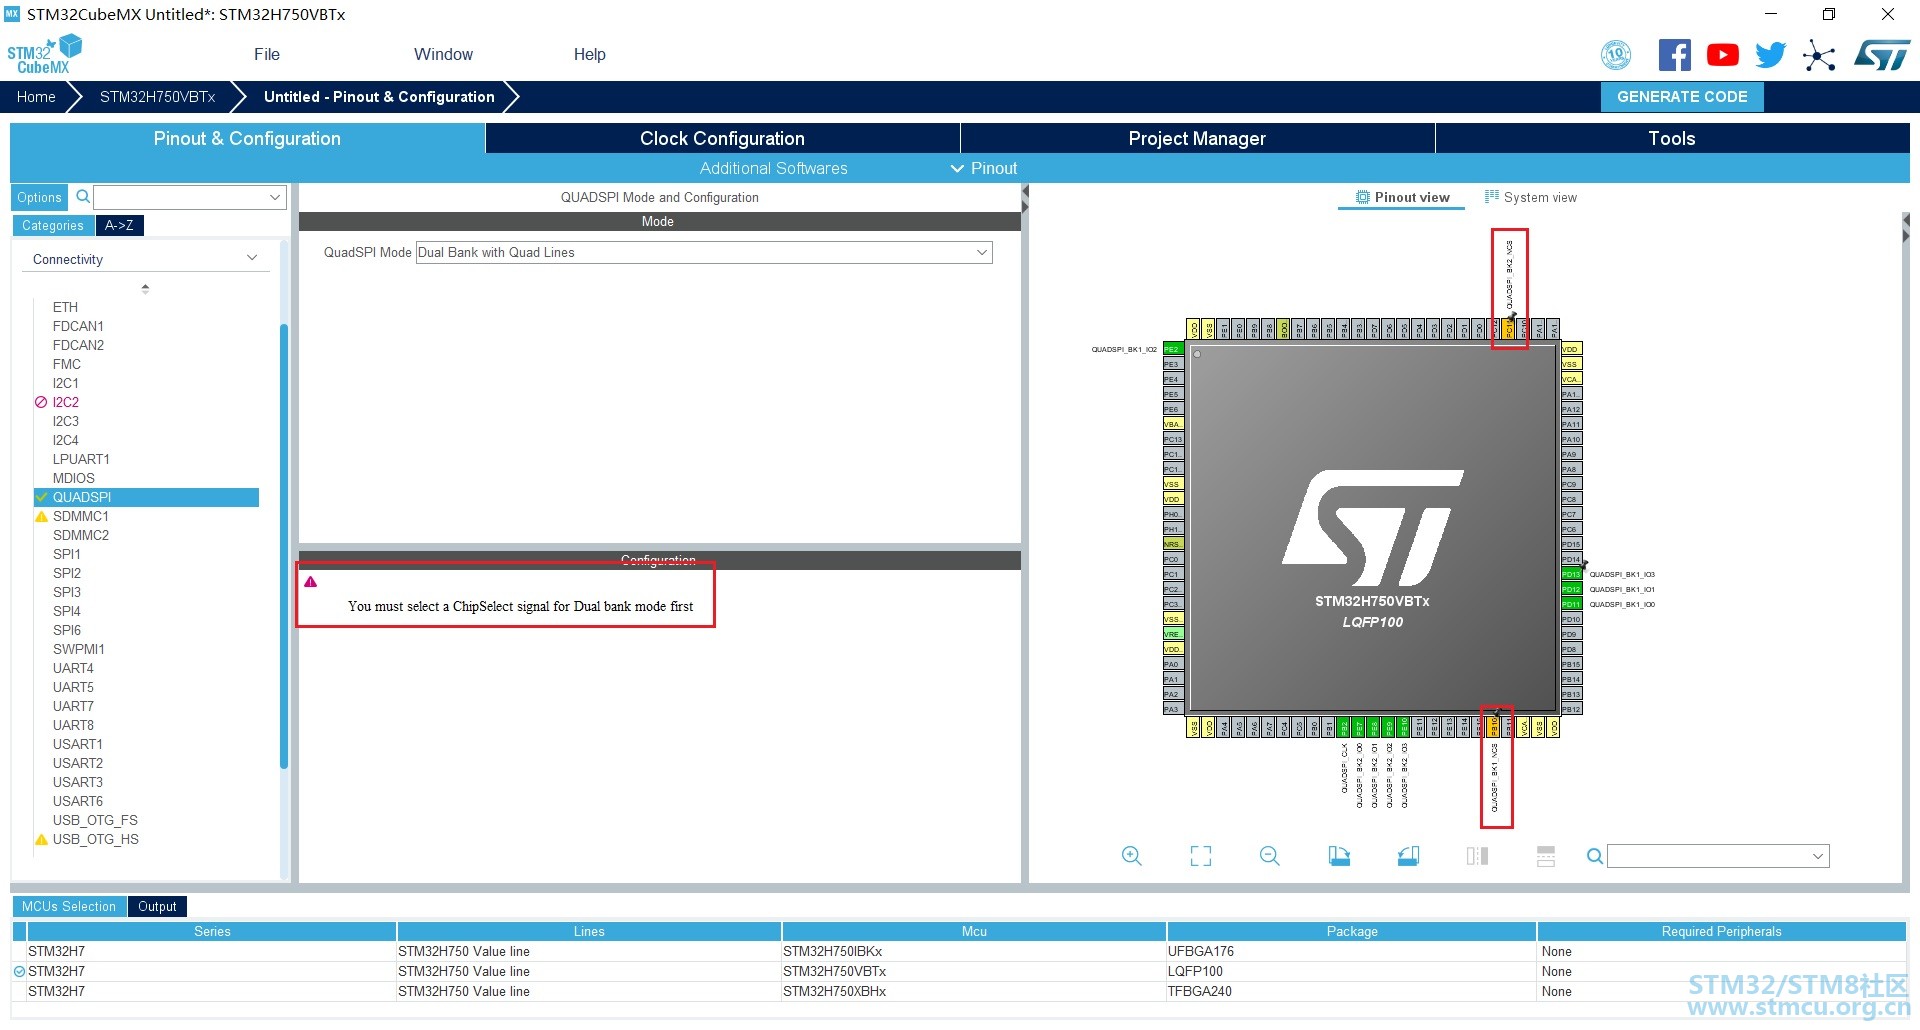Open ST's Facebook page icon
The height and width of the screenshot is (1030, 1920).
(x=1674, y=55)
